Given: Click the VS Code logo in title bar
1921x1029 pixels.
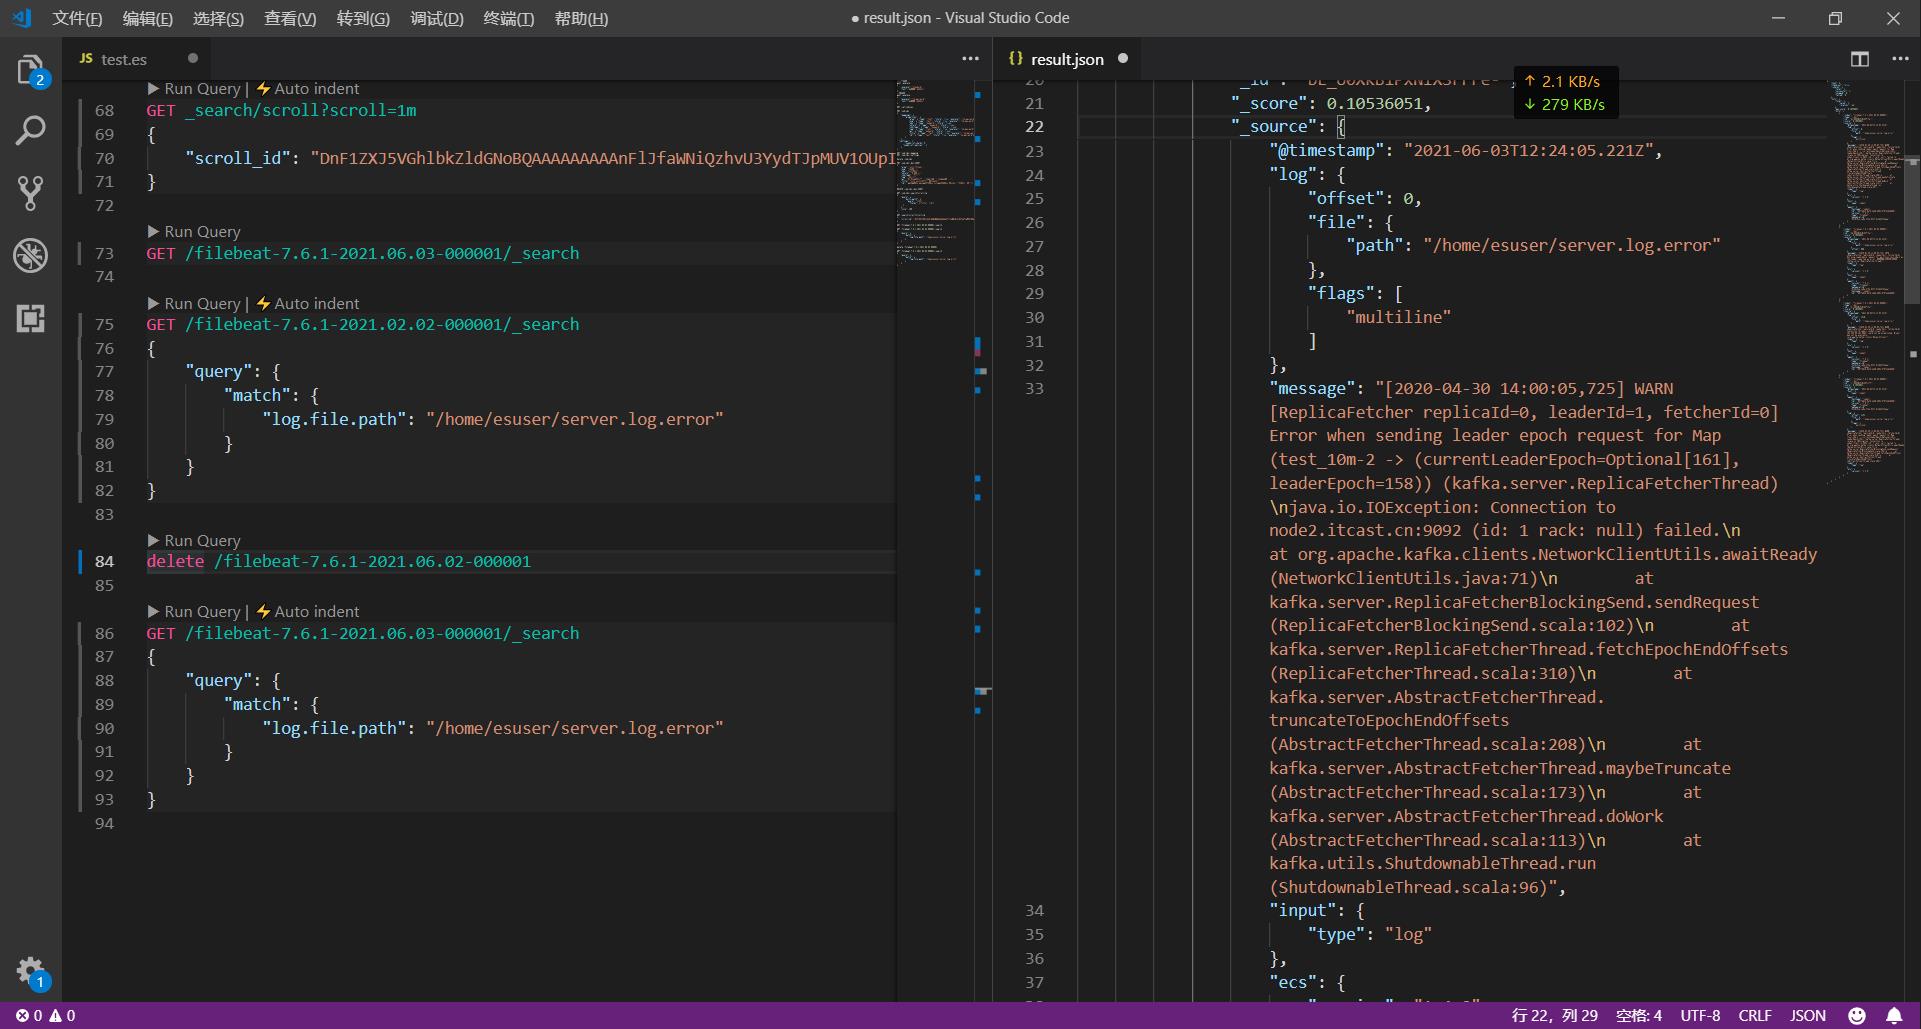Looking at the screenshot, I should pyautogui.click(x=22, y=18).
